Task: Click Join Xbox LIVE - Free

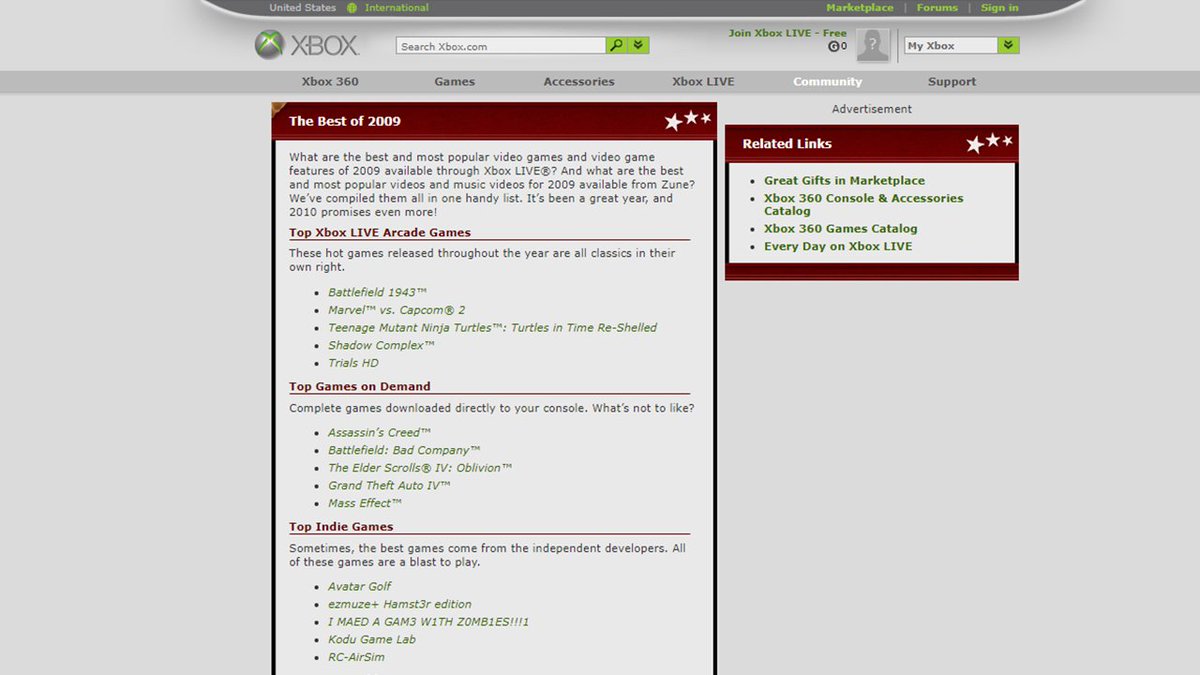Action: click(x=787, y=32)
